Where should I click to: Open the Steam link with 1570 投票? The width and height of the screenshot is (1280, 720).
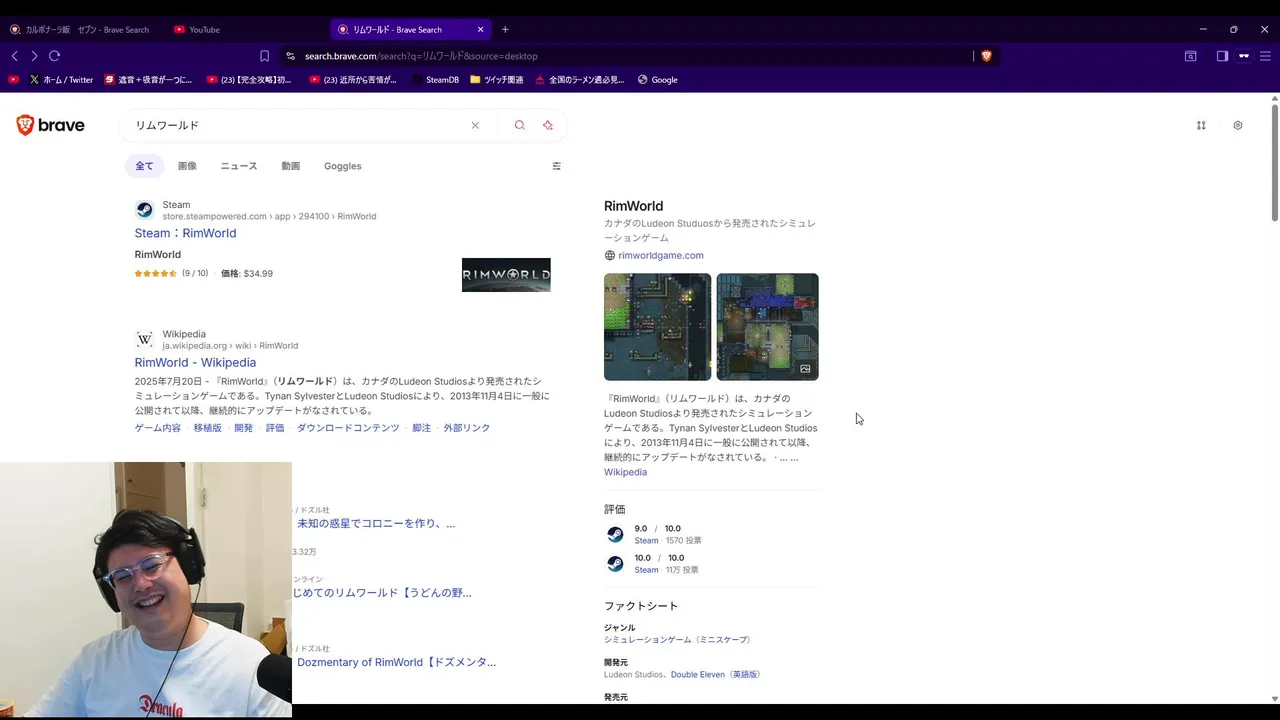pos(646,541)
